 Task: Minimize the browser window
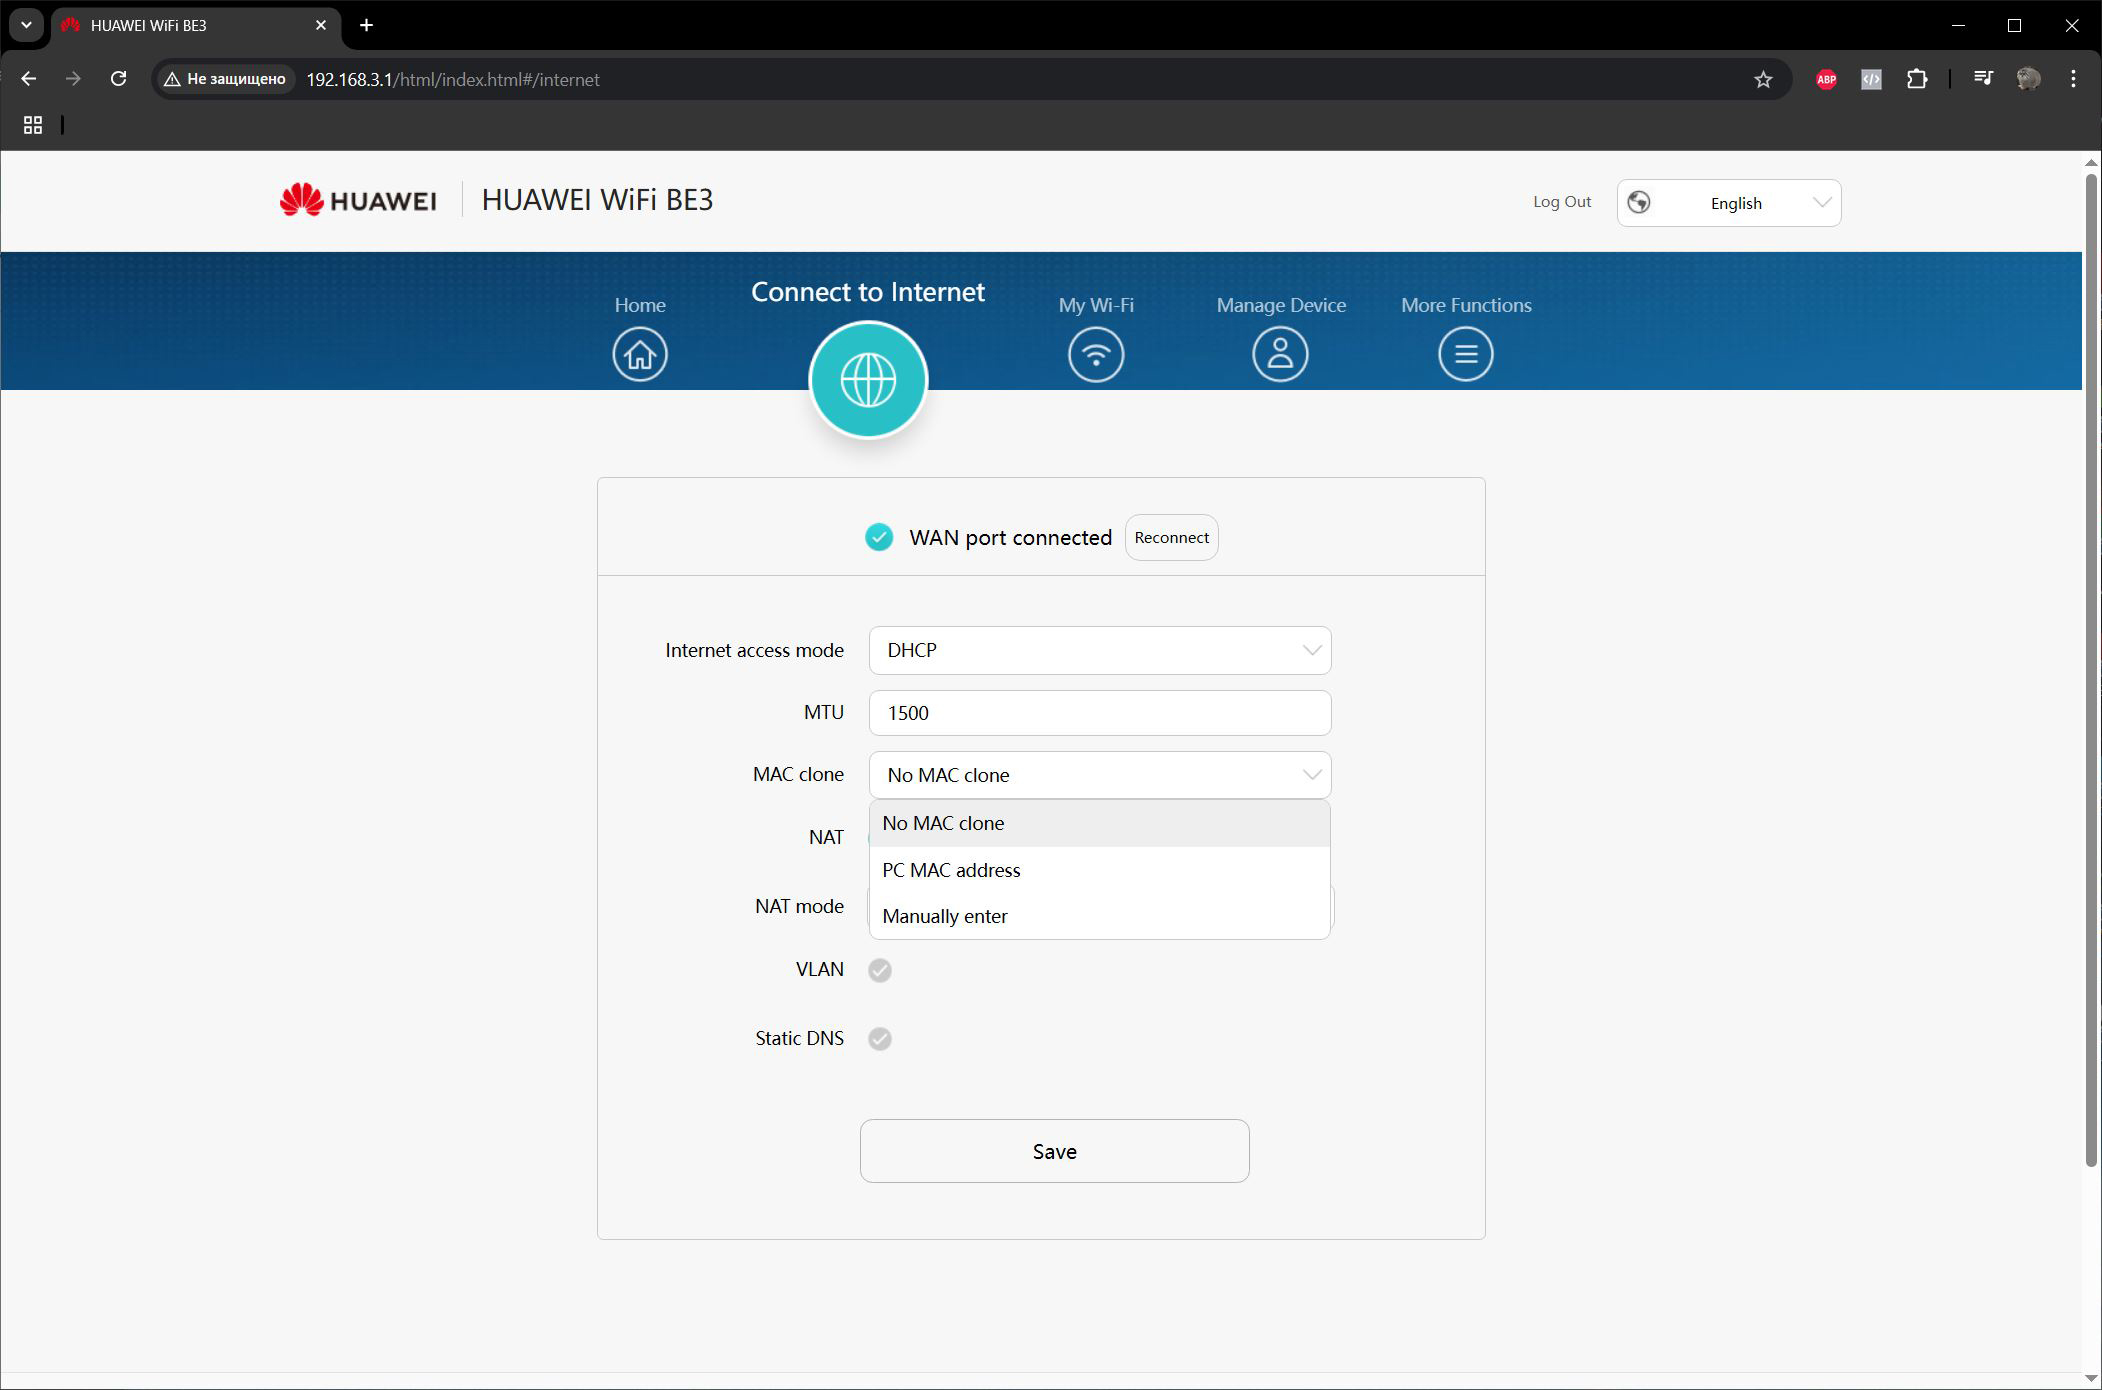pos(1958,25)
